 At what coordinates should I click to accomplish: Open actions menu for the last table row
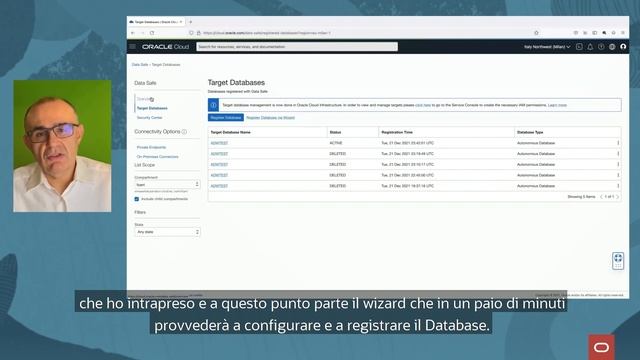click(618, 186)
